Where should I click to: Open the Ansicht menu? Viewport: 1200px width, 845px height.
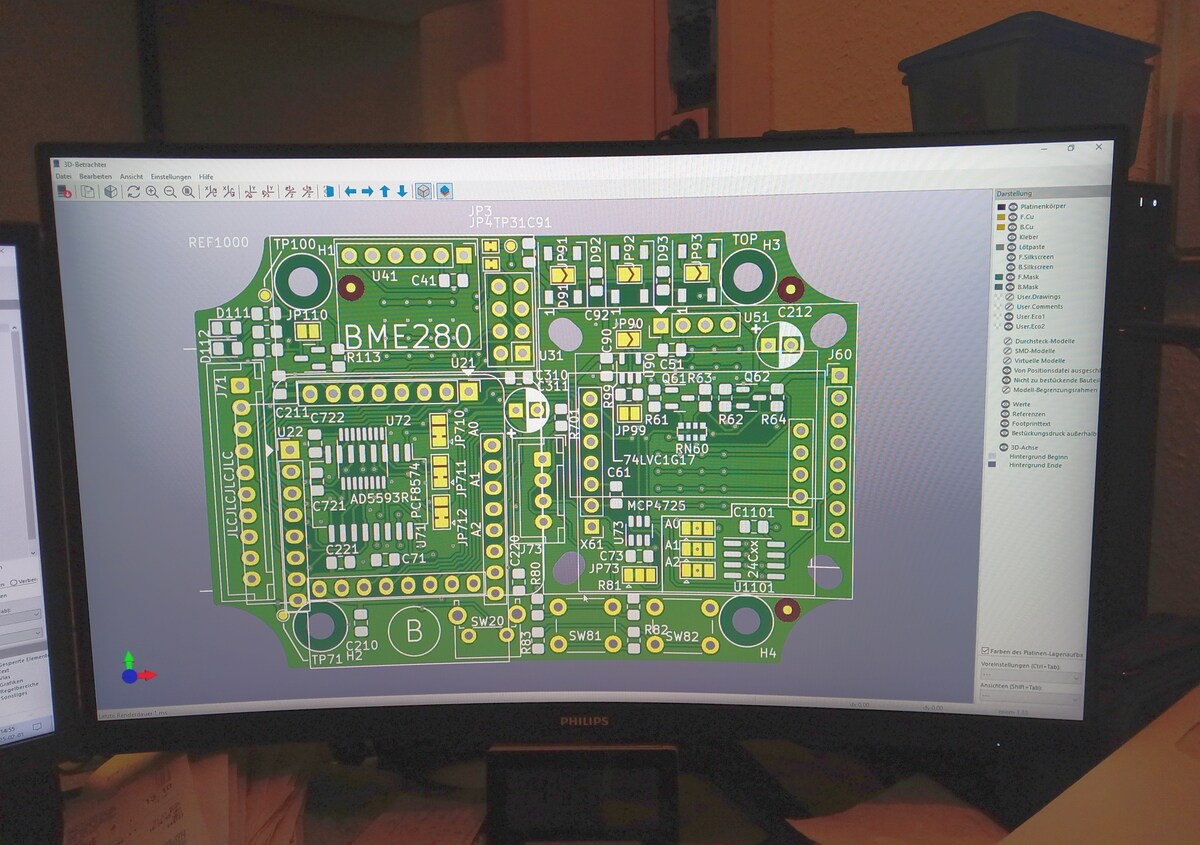point(131,176)
